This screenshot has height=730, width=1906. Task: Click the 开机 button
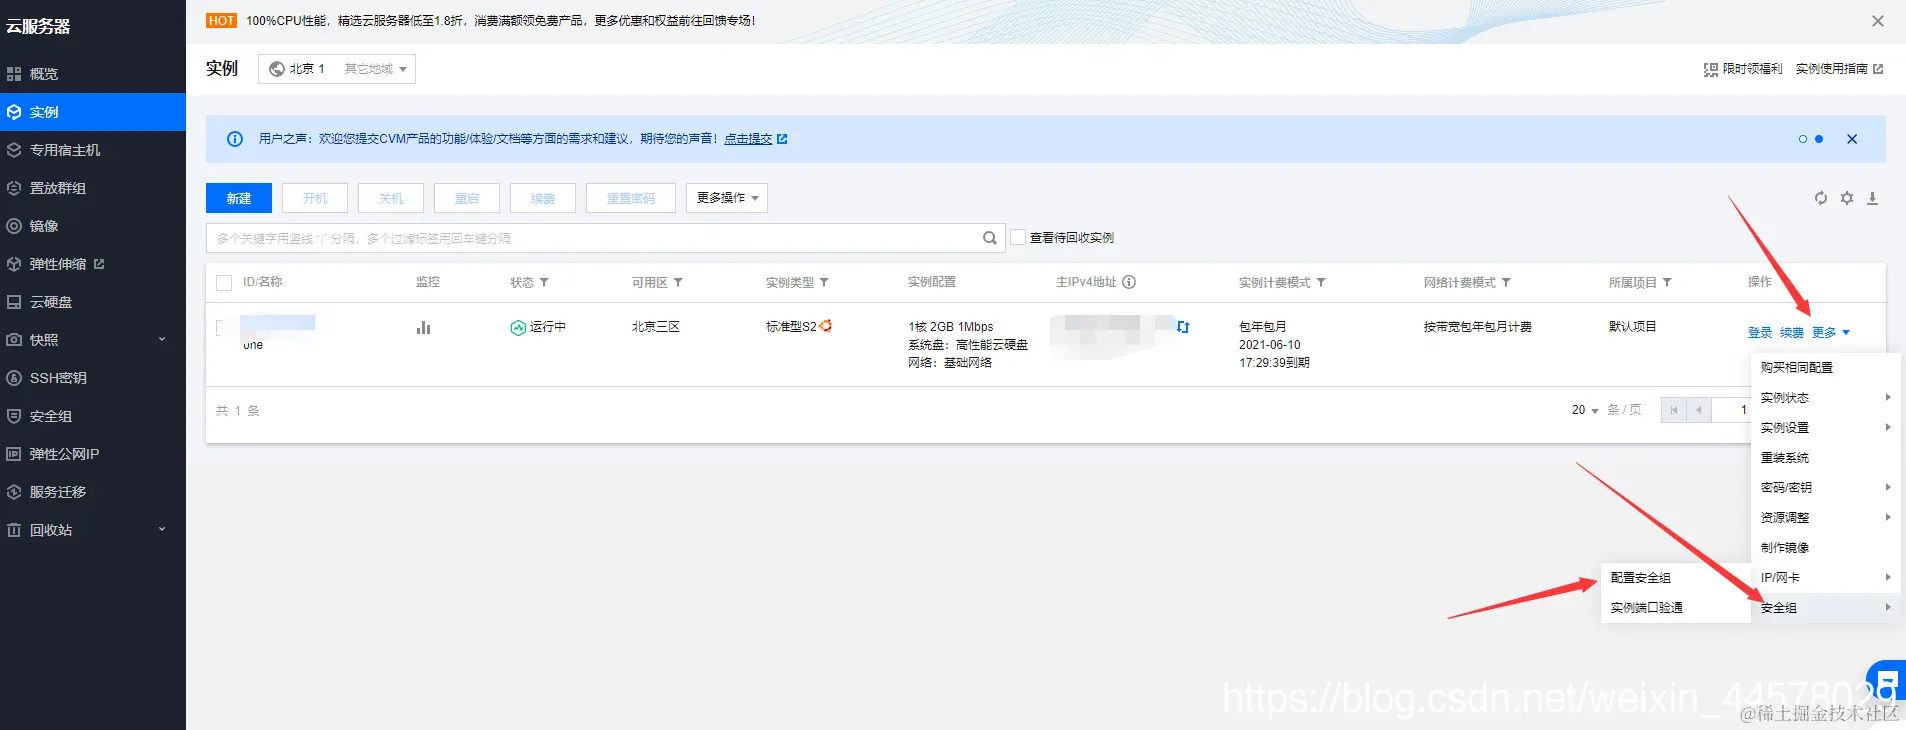point(315,198)
